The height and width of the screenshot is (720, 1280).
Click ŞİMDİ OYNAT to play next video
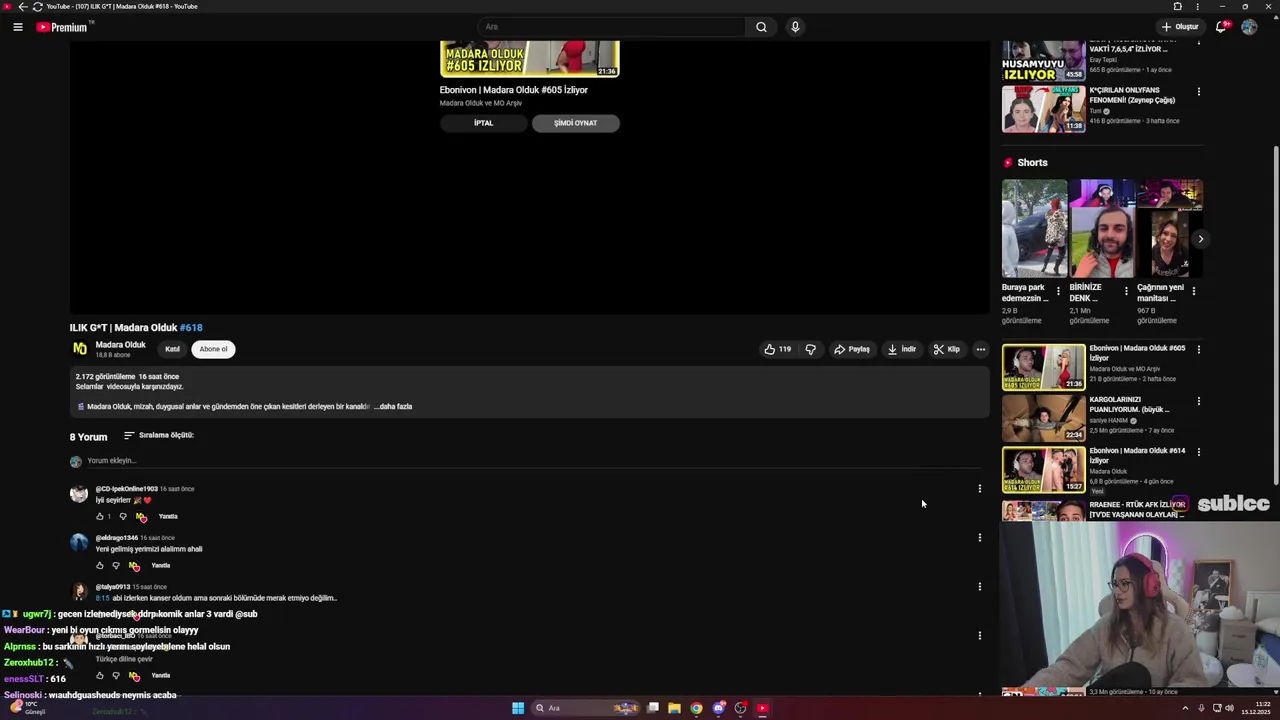coord(575,123)
